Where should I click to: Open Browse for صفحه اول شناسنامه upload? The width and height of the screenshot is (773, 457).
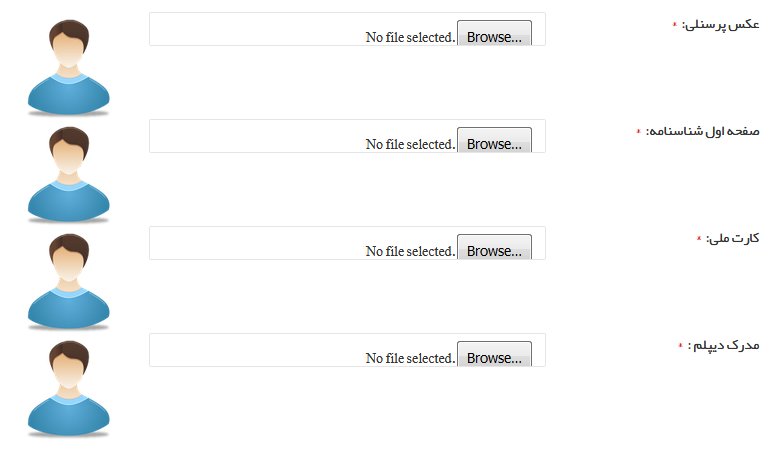click(494, 140)
